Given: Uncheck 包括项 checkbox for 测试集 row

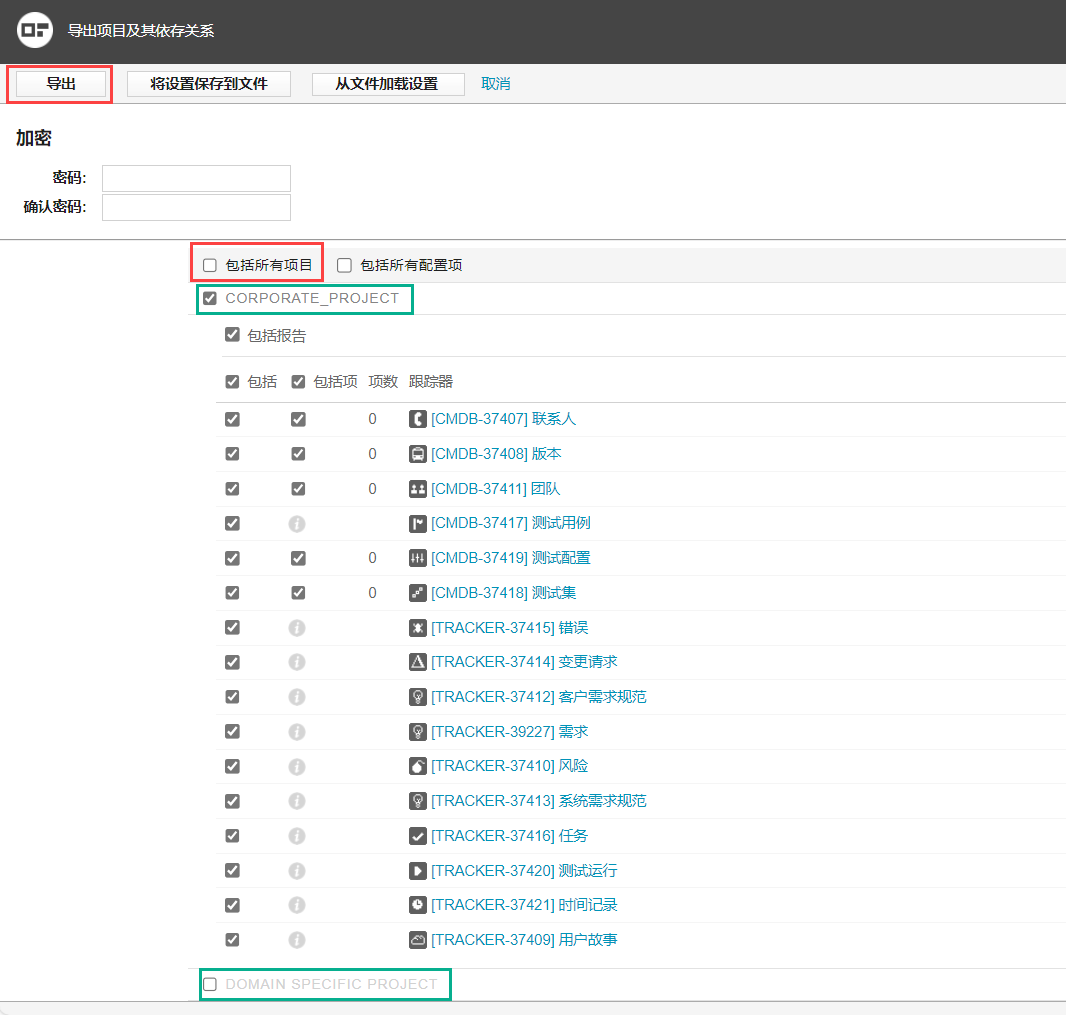Looking at the screenshot, I should [x=298, y=593].
